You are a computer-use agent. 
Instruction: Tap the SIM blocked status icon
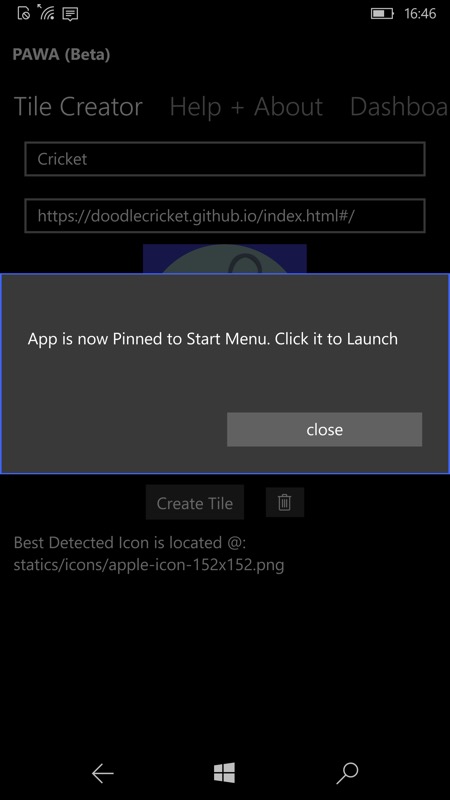(23, 13)
